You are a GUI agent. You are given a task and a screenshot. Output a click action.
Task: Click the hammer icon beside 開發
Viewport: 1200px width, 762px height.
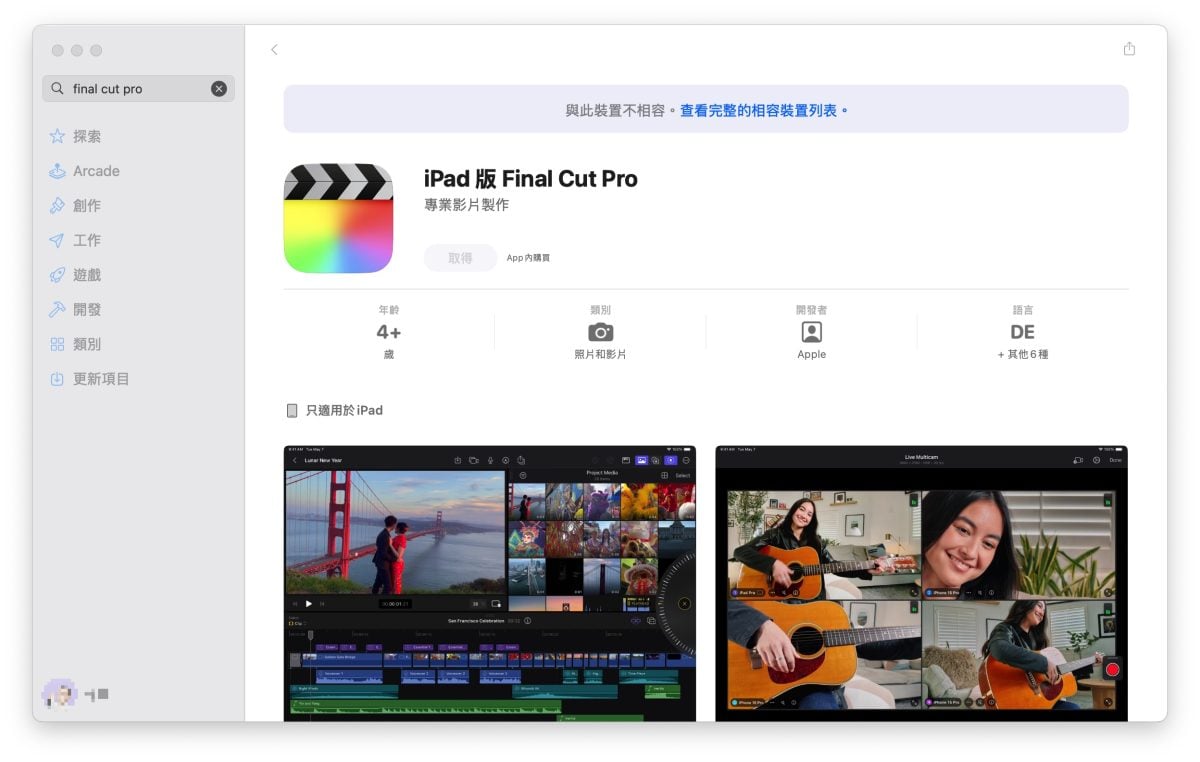tap(57, 309)
